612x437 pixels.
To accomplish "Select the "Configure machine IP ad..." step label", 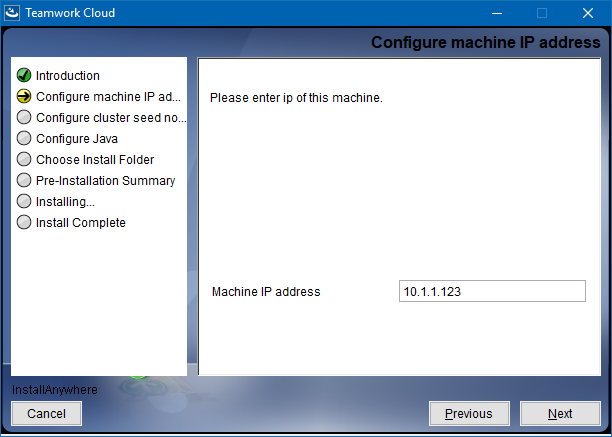I will (x=109, y=97).
